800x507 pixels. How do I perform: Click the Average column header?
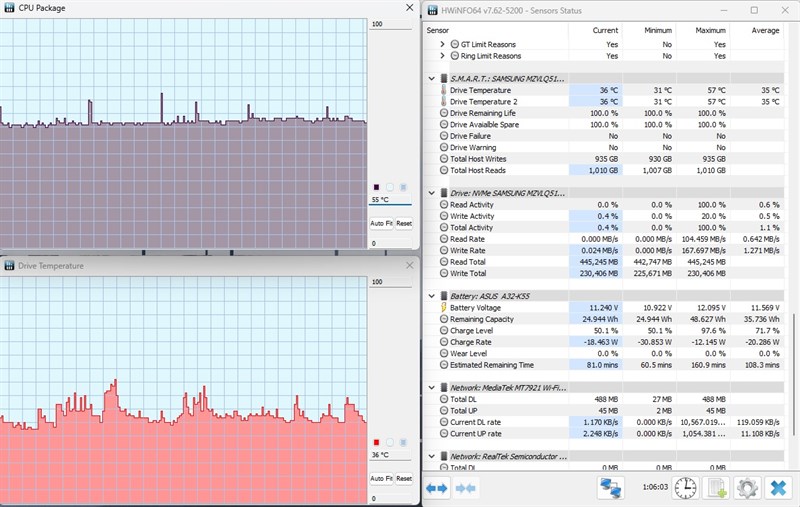click(765, 31)
